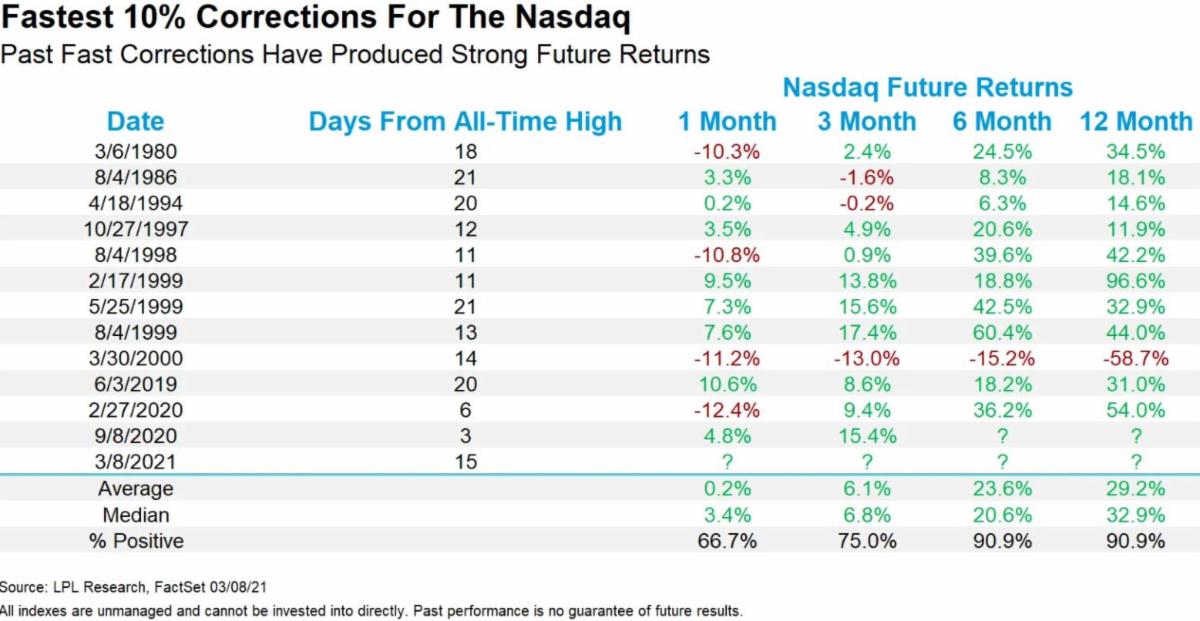Click the 6 Month column header
The height and width of the screenshot is (621, 1200).
point(1002,122)
